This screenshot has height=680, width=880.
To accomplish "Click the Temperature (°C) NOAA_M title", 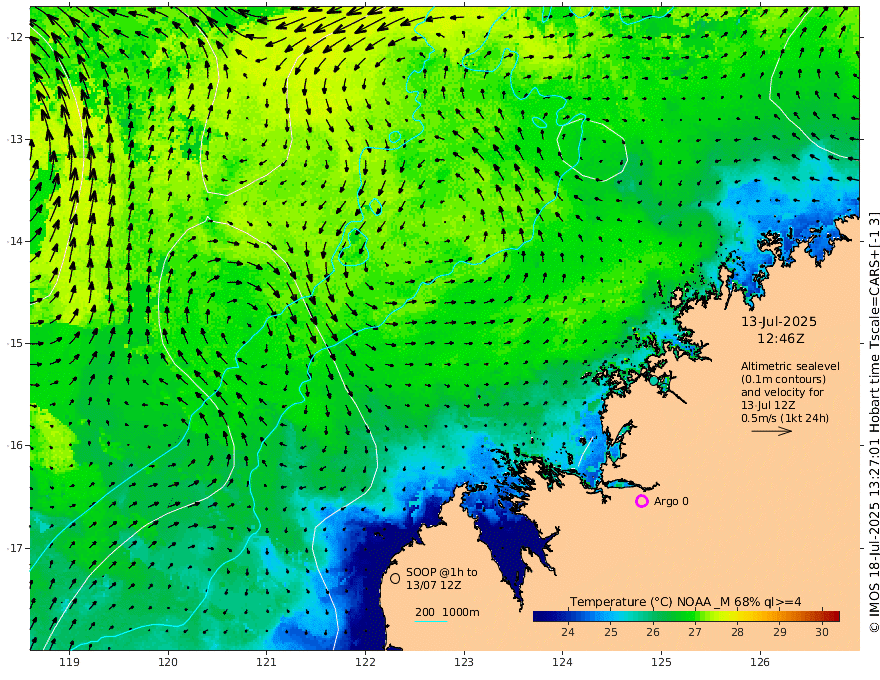I will pos(685,602).
